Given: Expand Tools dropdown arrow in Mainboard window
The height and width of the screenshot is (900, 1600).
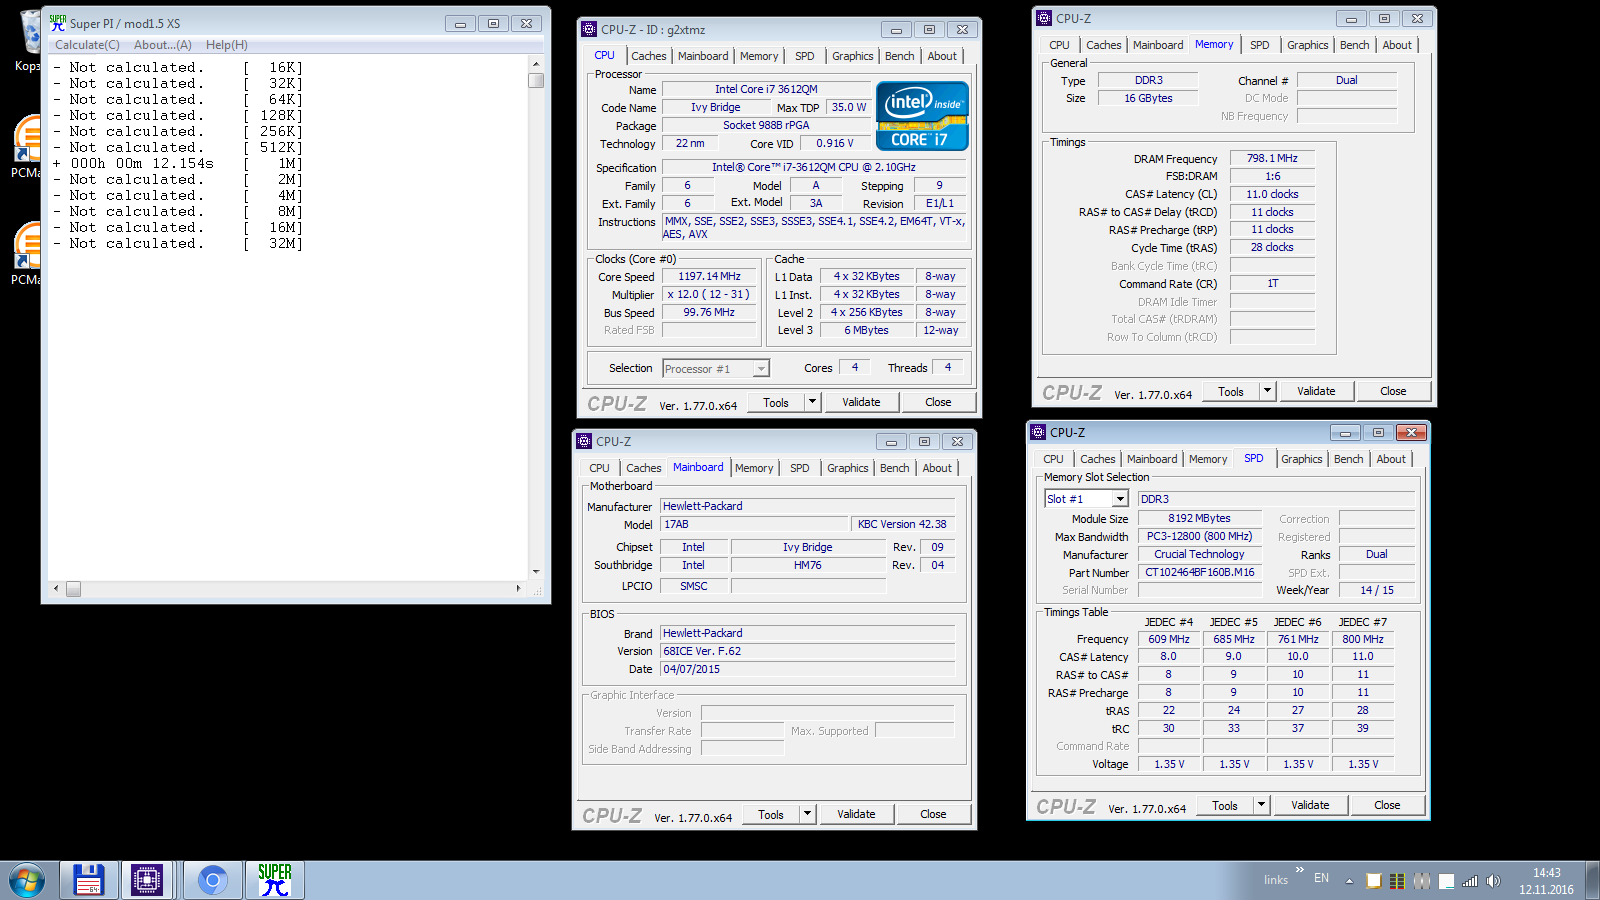Looking at the screenshot, I should tap(807, 814).
